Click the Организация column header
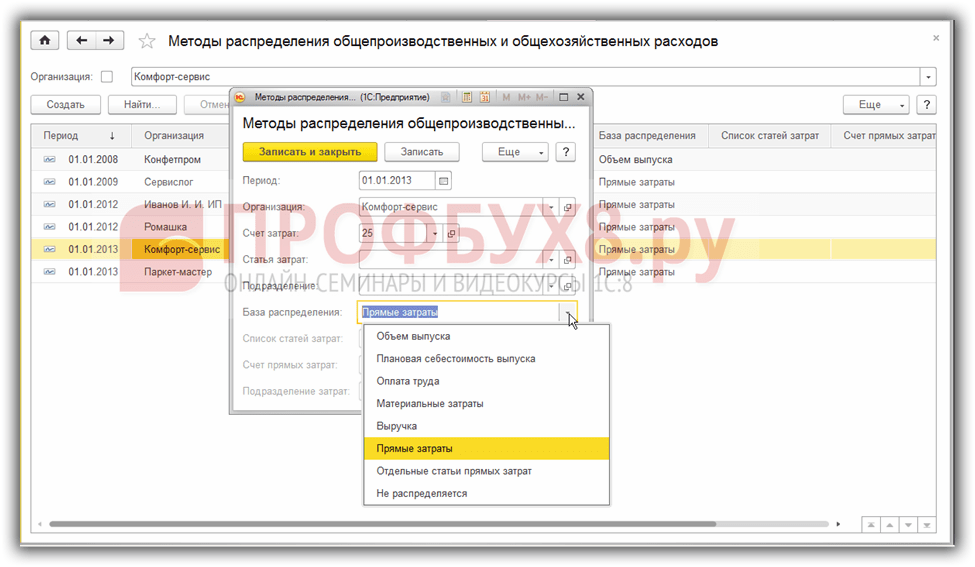The width and height of the screenshot is (975, 567). [x=180, y=136]
